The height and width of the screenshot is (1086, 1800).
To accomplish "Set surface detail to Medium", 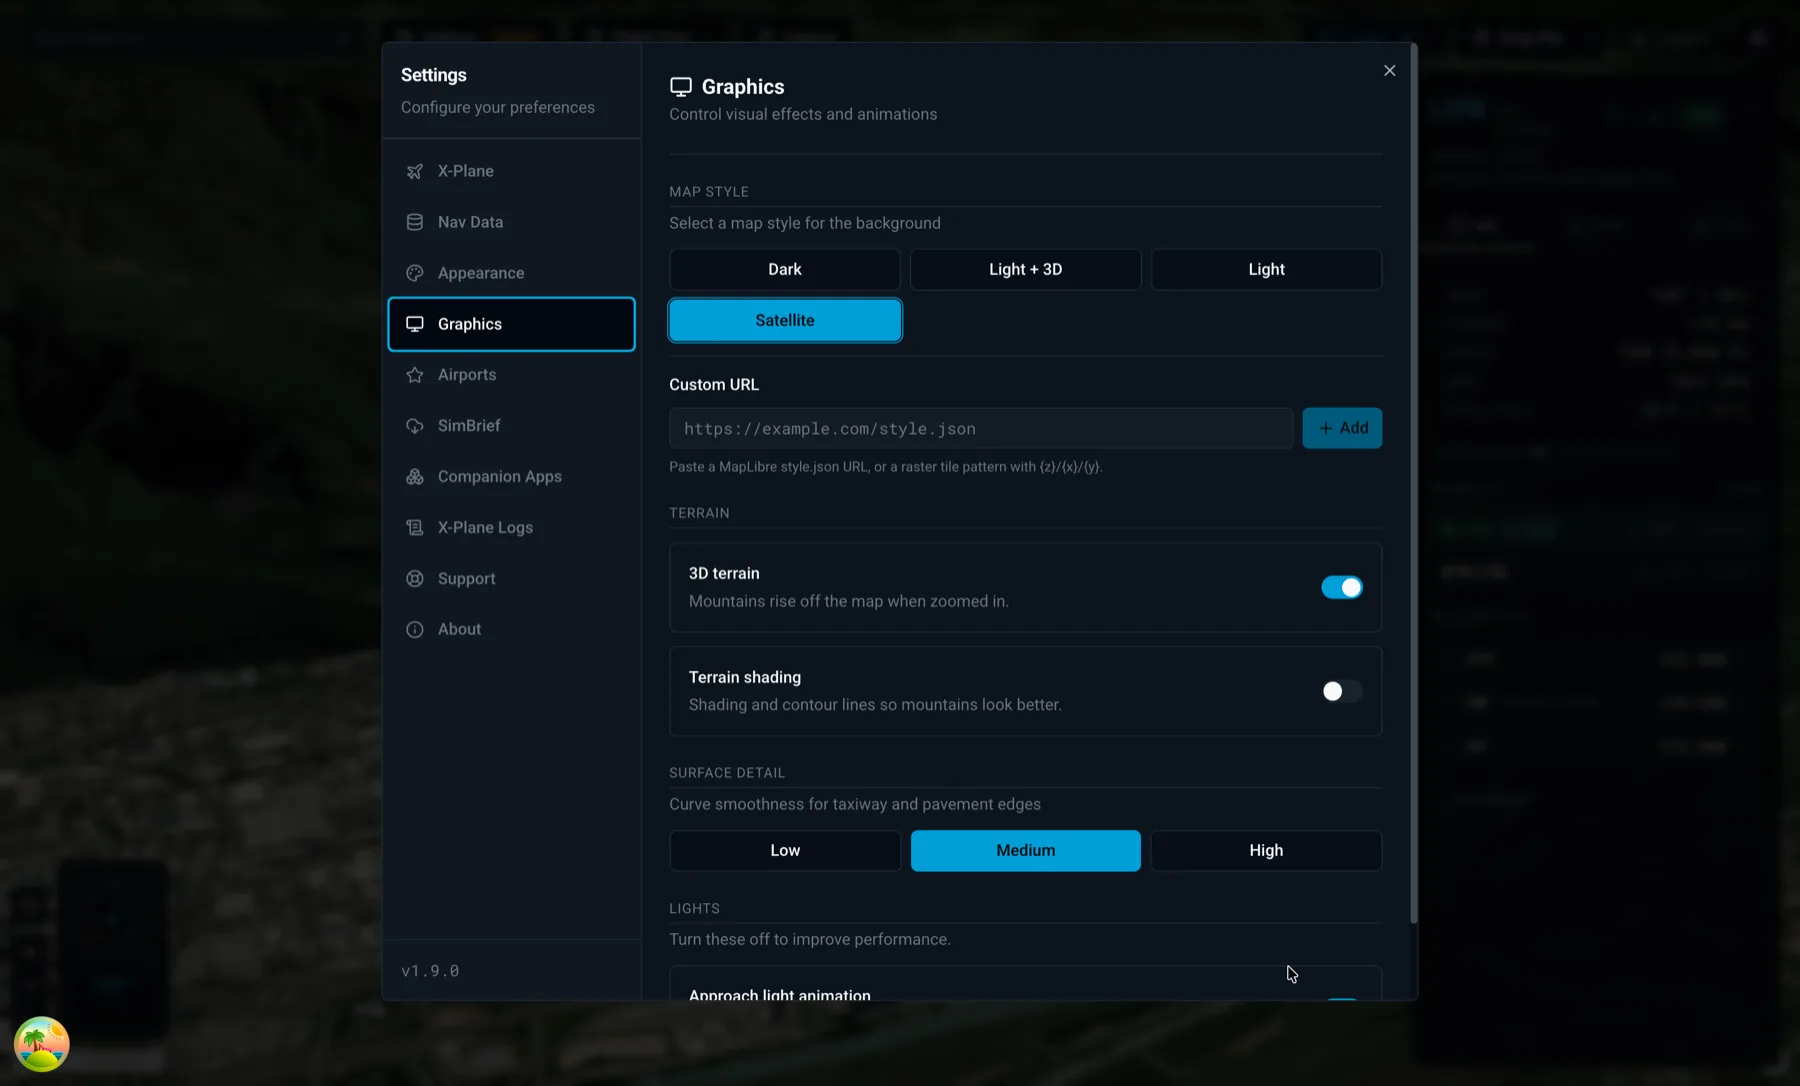I will (x=1026, y=851).
